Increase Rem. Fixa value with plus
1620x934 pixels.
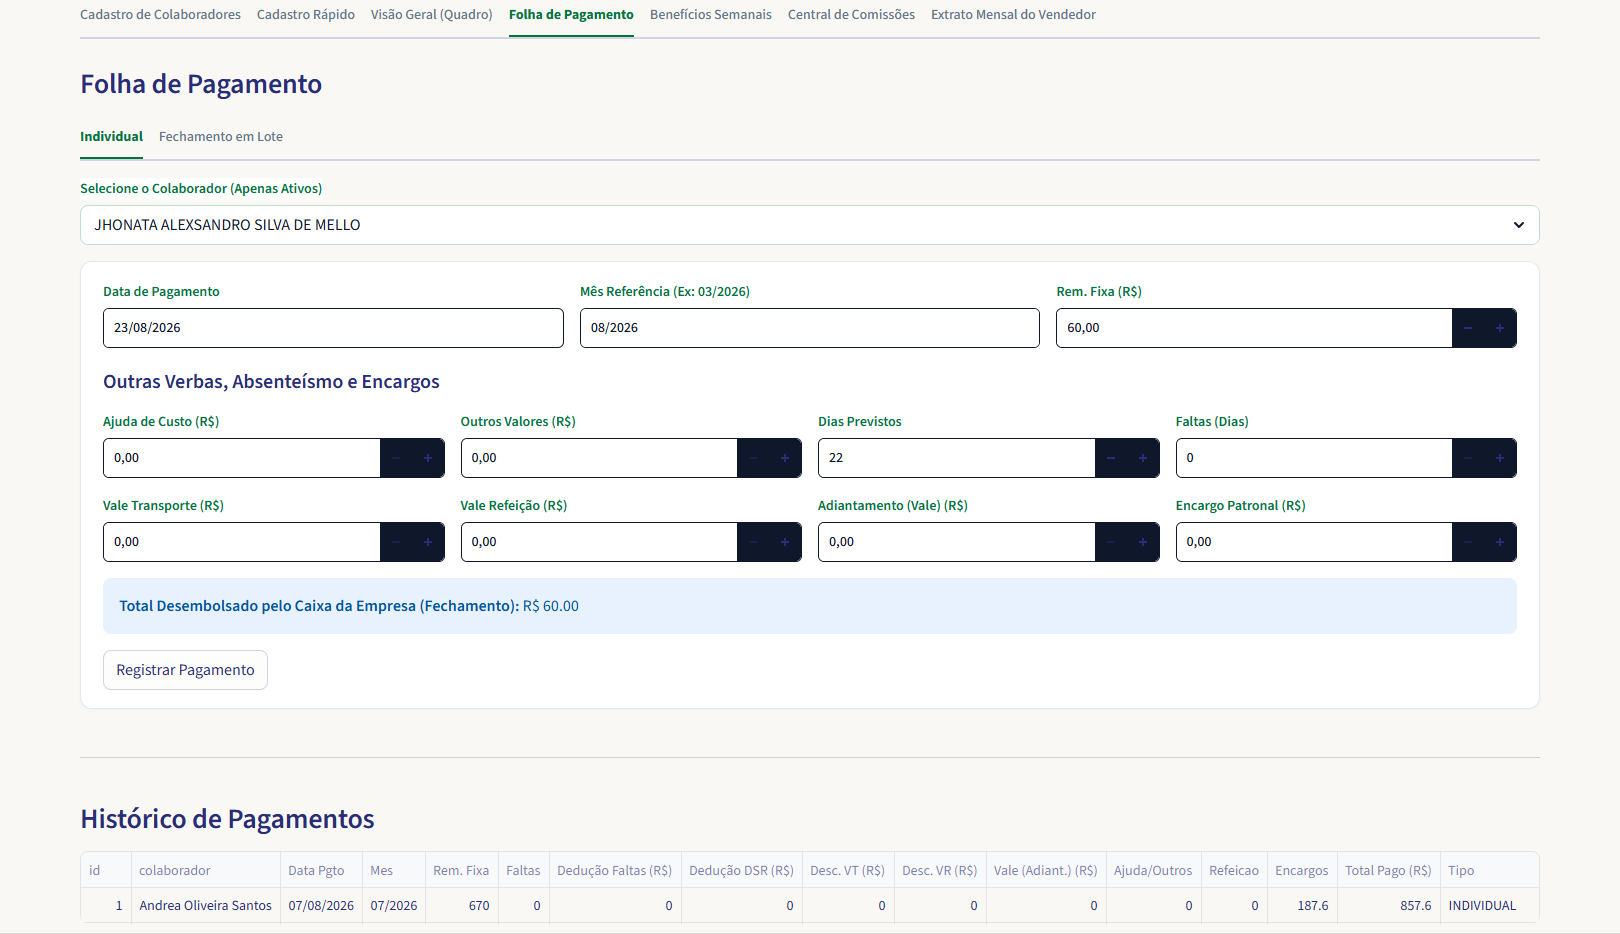(x=1500, y=328)
